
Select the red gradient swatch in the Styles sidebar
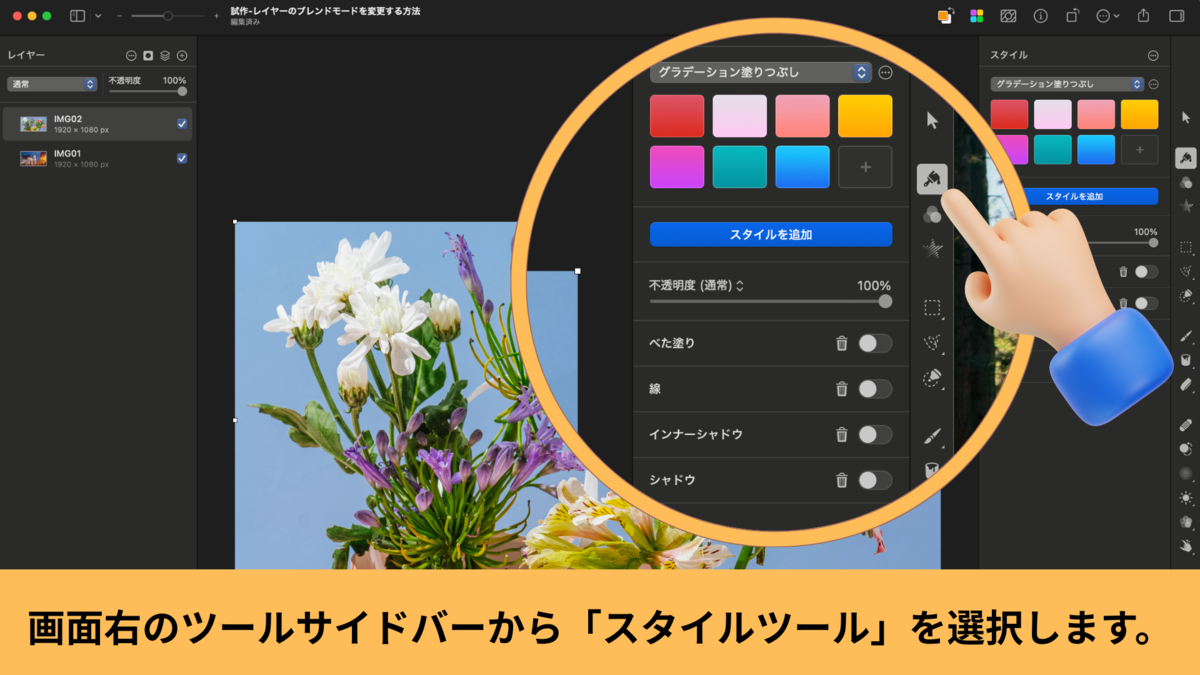point(1009,114)
